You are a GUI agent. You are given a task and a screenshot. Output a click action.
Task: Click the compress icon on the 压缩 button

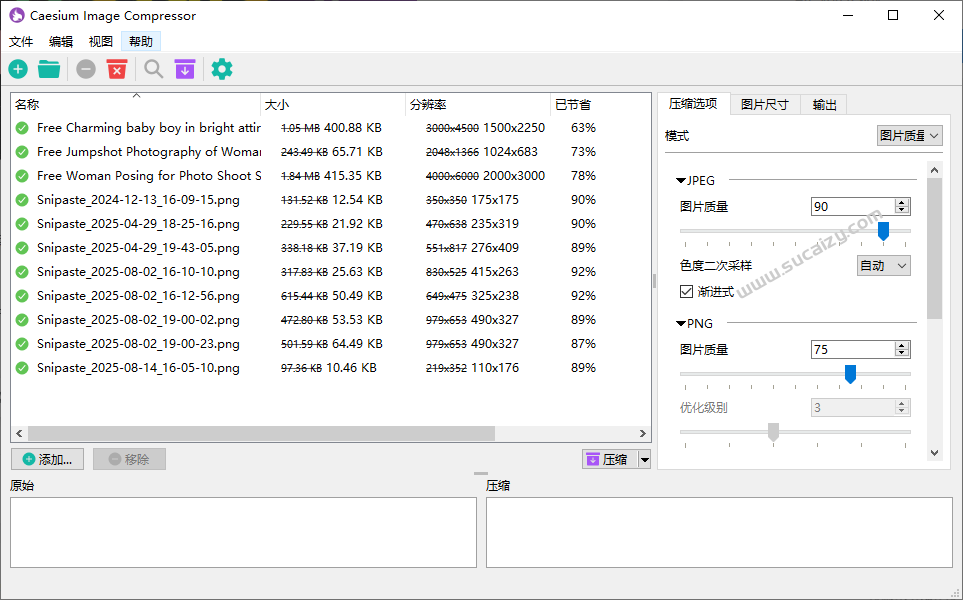593,458
